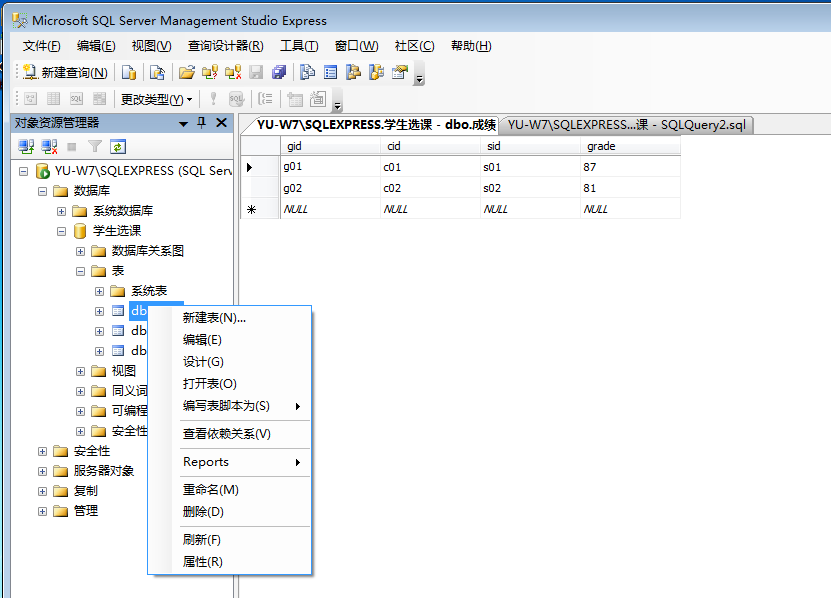This screenshot has height=598, width=831.
Task: Click the registered servers icon
Action: [307, 72]
